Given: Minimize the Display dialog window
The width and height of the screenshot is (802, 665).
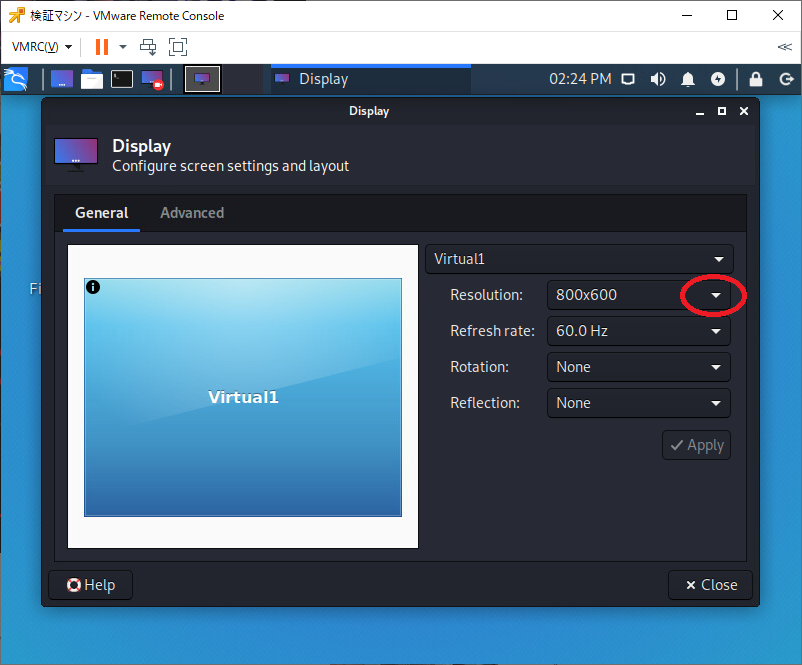Looking at the screenshot, I should (x=700, y=112).
